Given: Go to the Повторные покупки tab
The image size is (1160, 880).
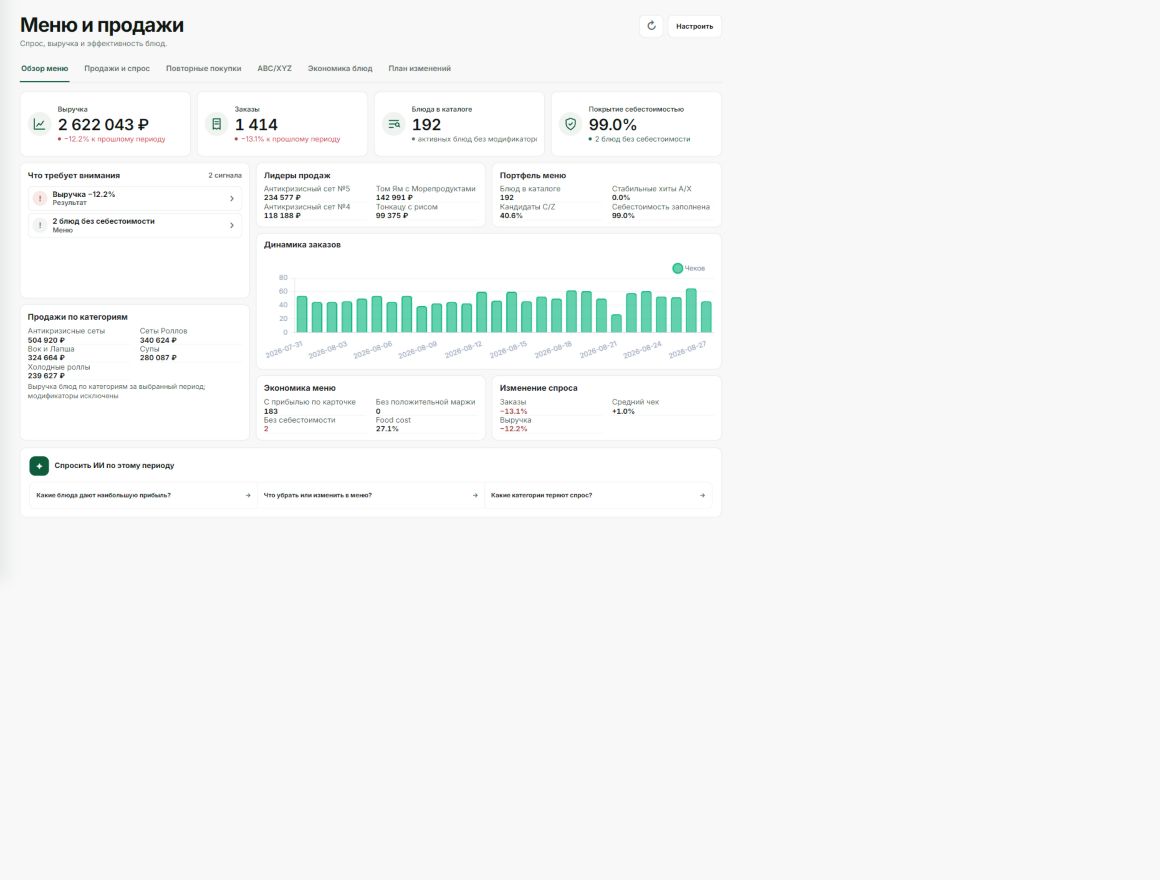Looking at the screenshot, I should tap(203, 69).
